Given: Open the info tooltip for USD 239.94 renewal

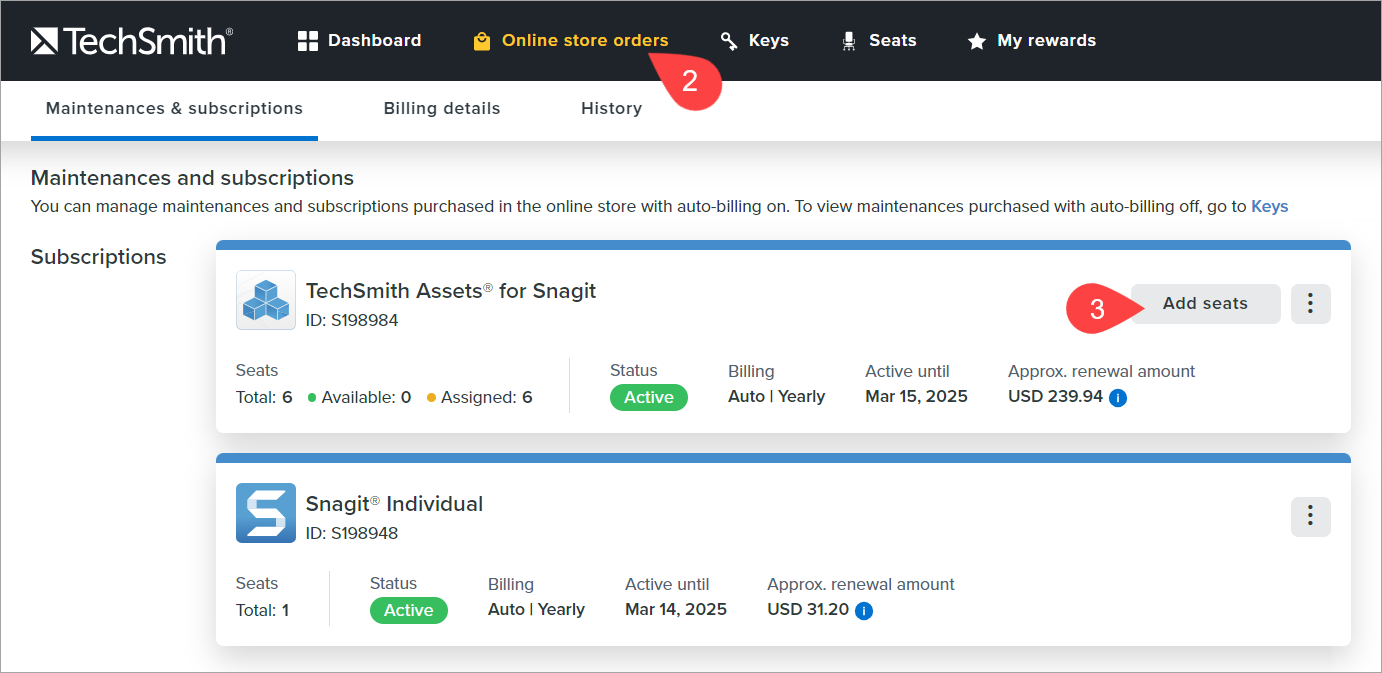Looking at the screenshot, I should point(1117,397).
